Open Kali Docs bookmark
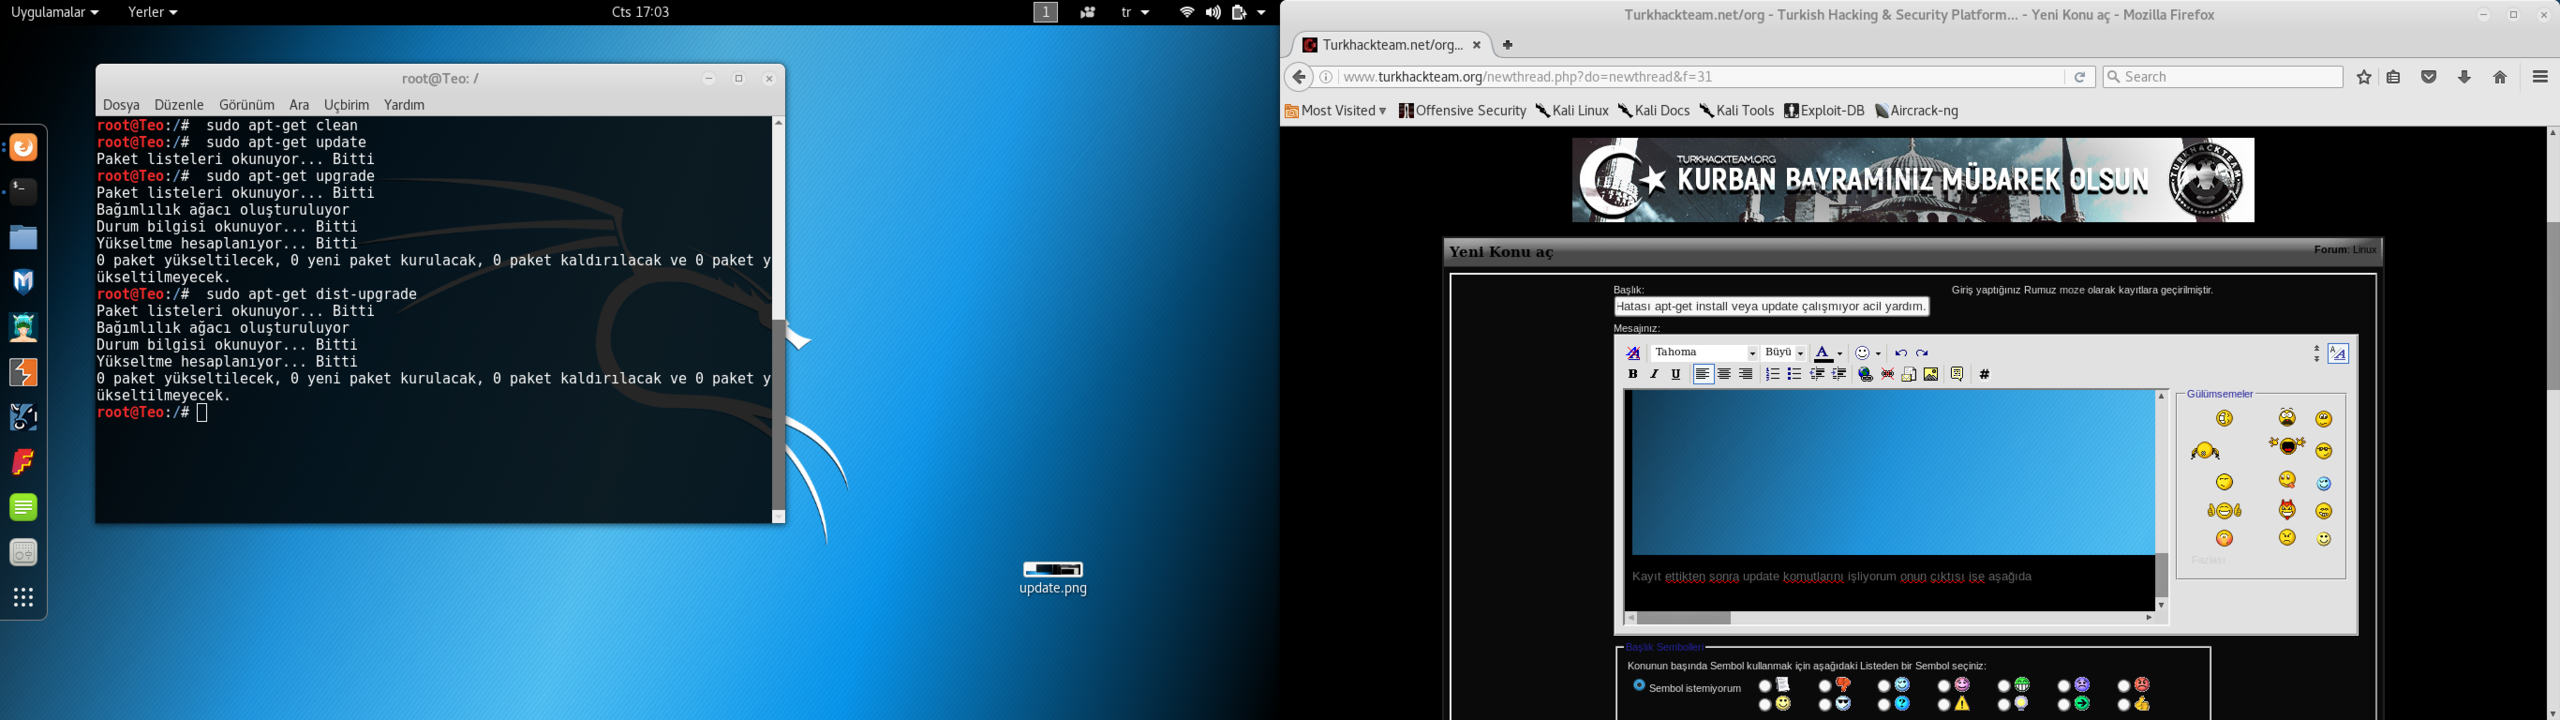2560x720 pixels. click(1654, 111)
